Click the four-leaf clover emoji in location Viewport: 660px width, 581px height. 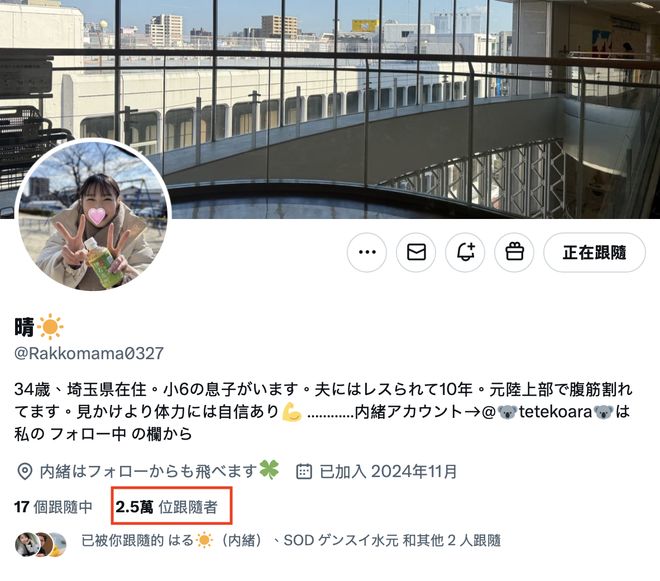coord(269,470)
